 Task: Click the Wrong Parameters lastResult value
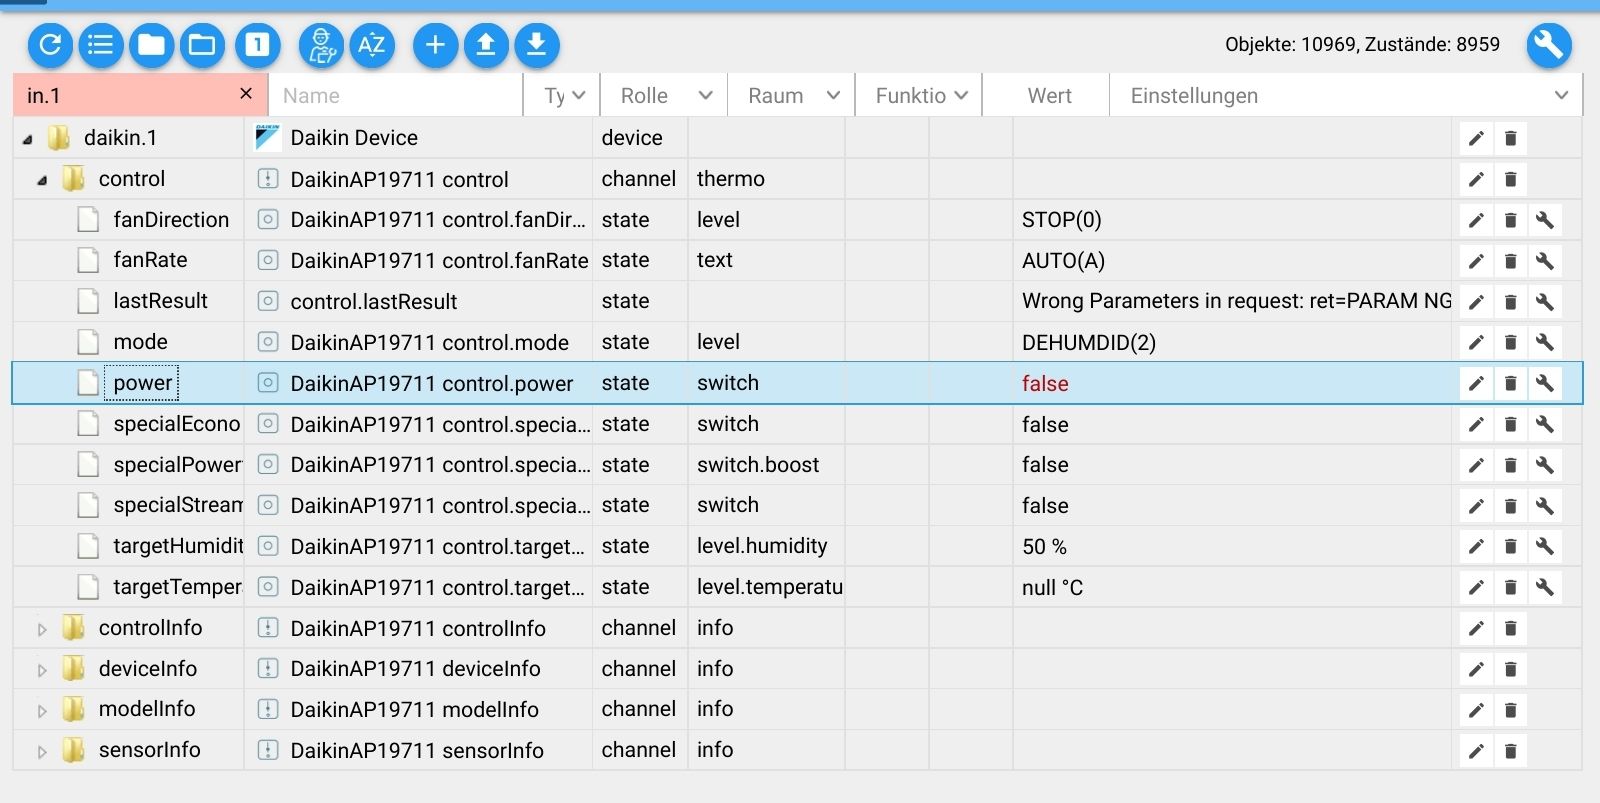click(1236, 301)
